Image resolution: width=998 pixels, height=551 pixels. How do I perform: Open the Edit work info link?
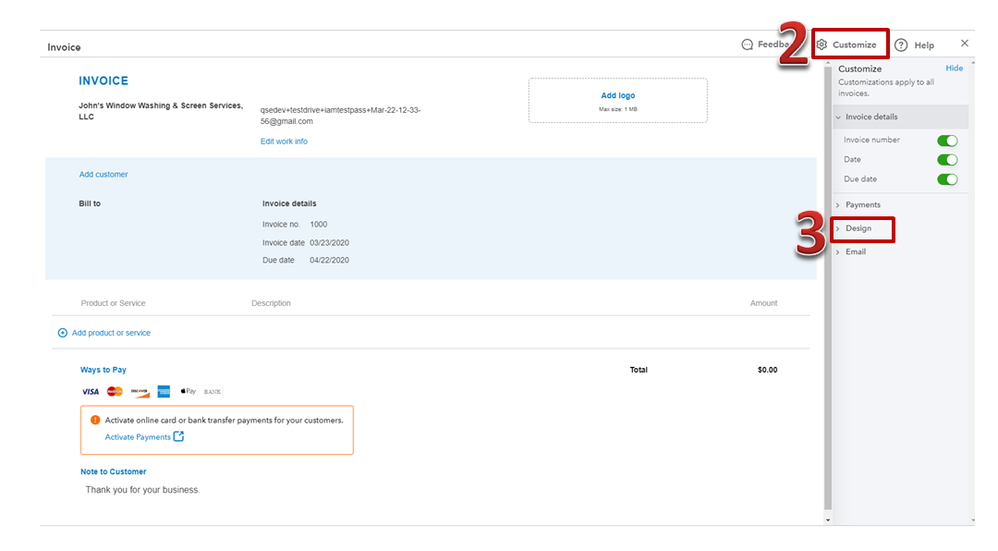(x=284, y=142)
